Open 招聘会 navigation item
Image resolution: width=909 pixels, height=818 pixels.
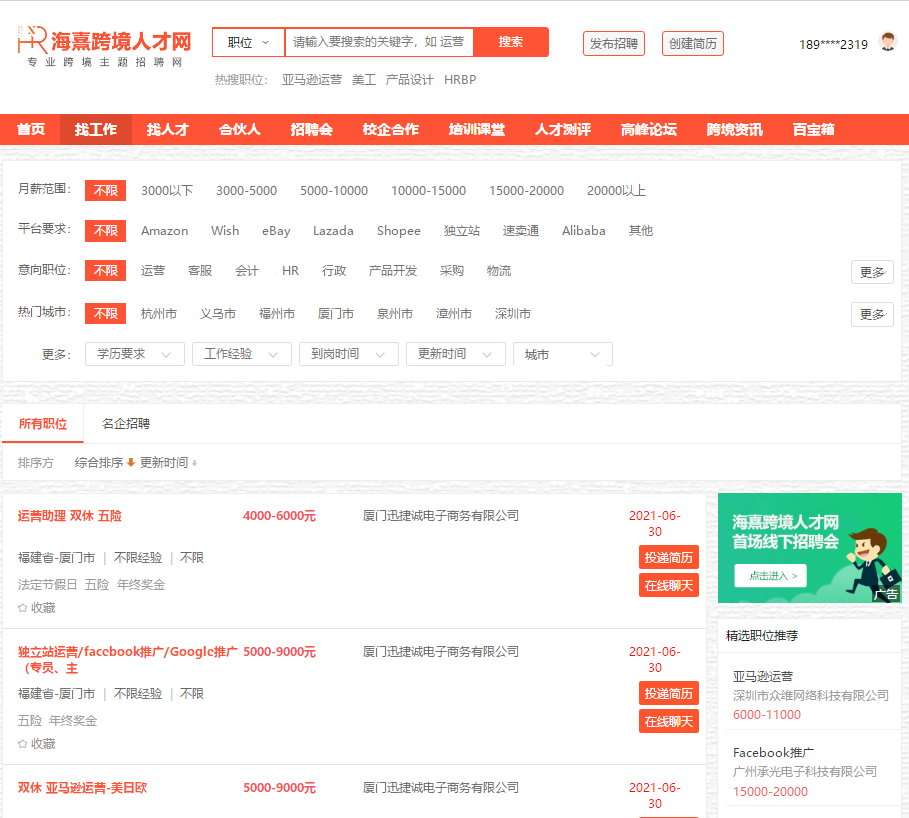pyautogui.click(x=311, y=129)
